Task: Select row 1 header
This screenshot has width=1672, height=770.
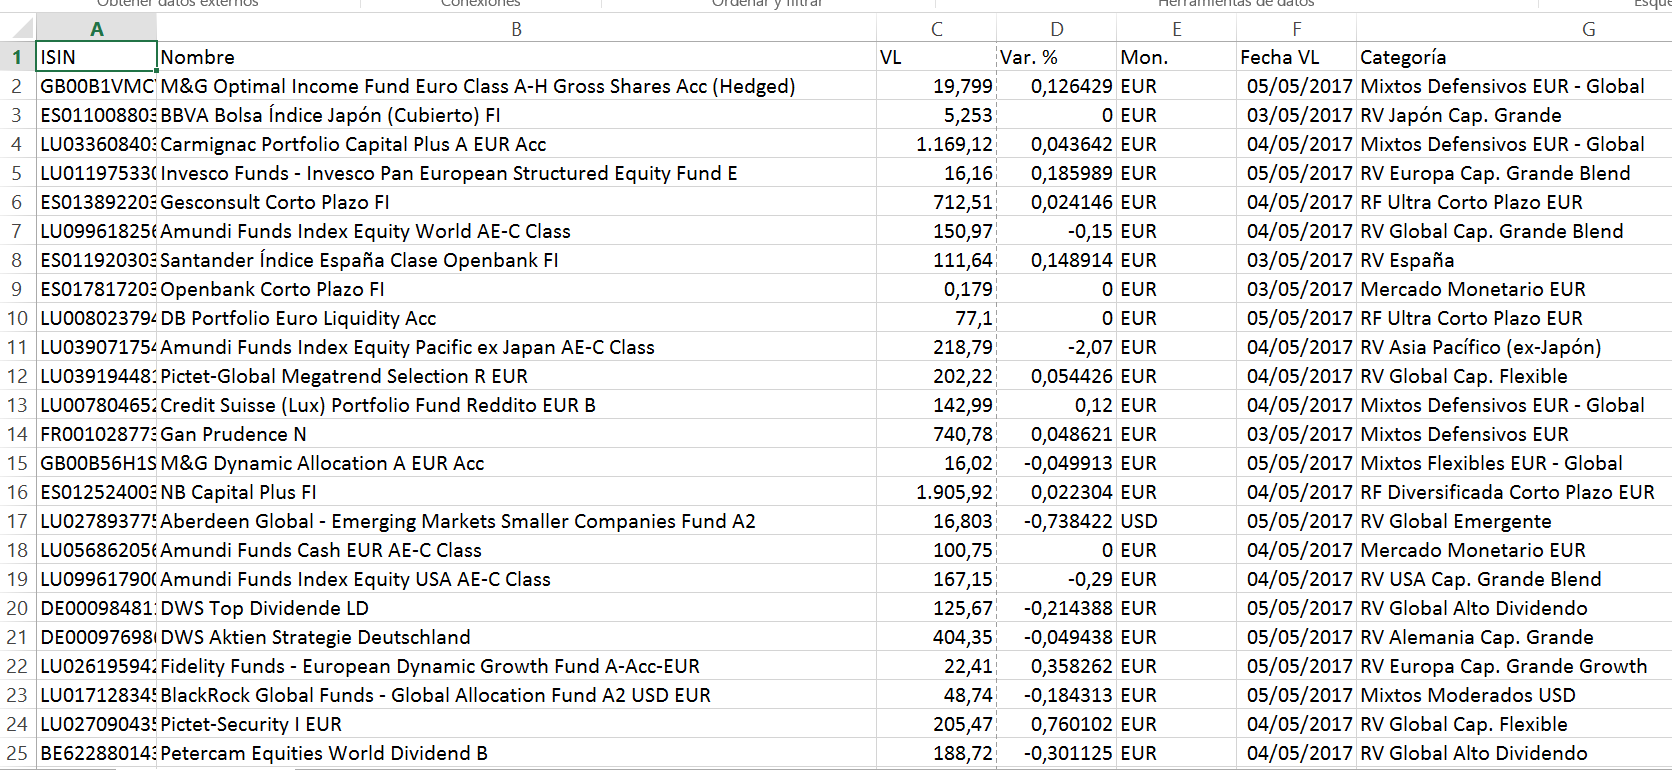Action: 17,57
